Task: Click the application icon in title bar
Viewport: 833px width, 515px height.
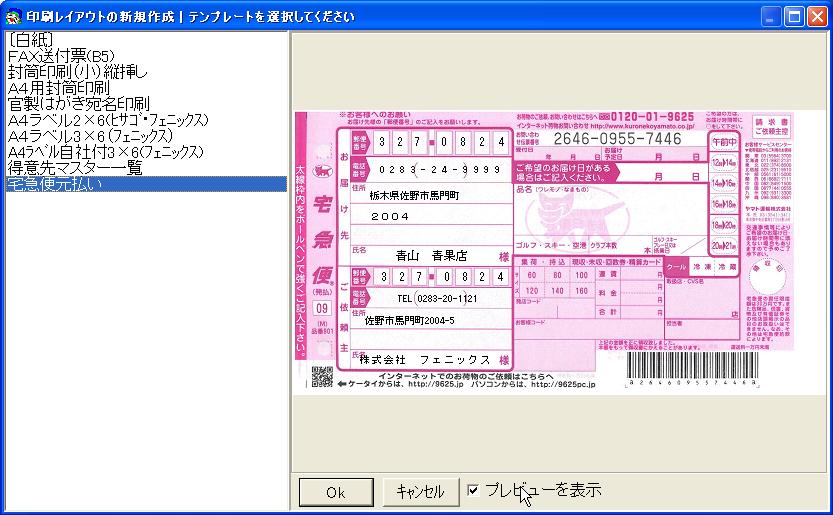Action: click(x=13, y=17)
